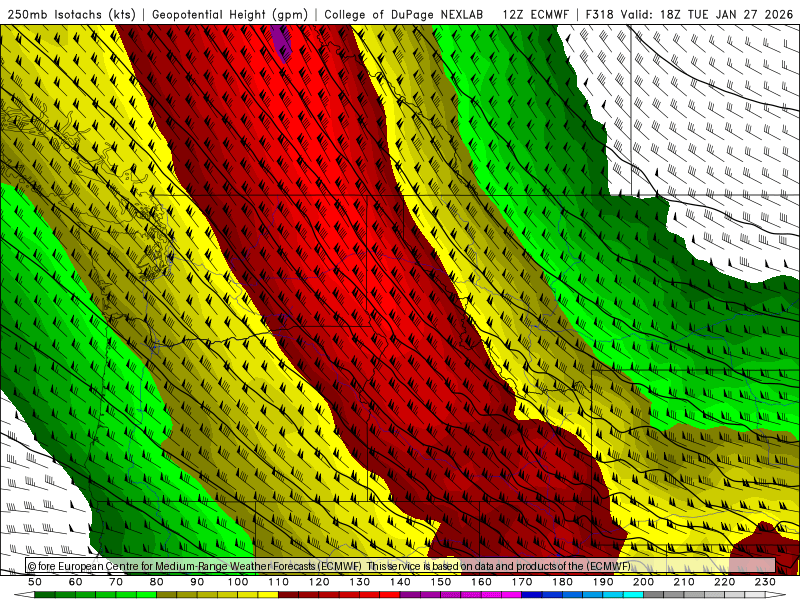The width and height of the screenshot is (800, 600).
Task: Click the 'Valid: 18Z TUE JAN 27 2026' text
Action: pos(707,15)
